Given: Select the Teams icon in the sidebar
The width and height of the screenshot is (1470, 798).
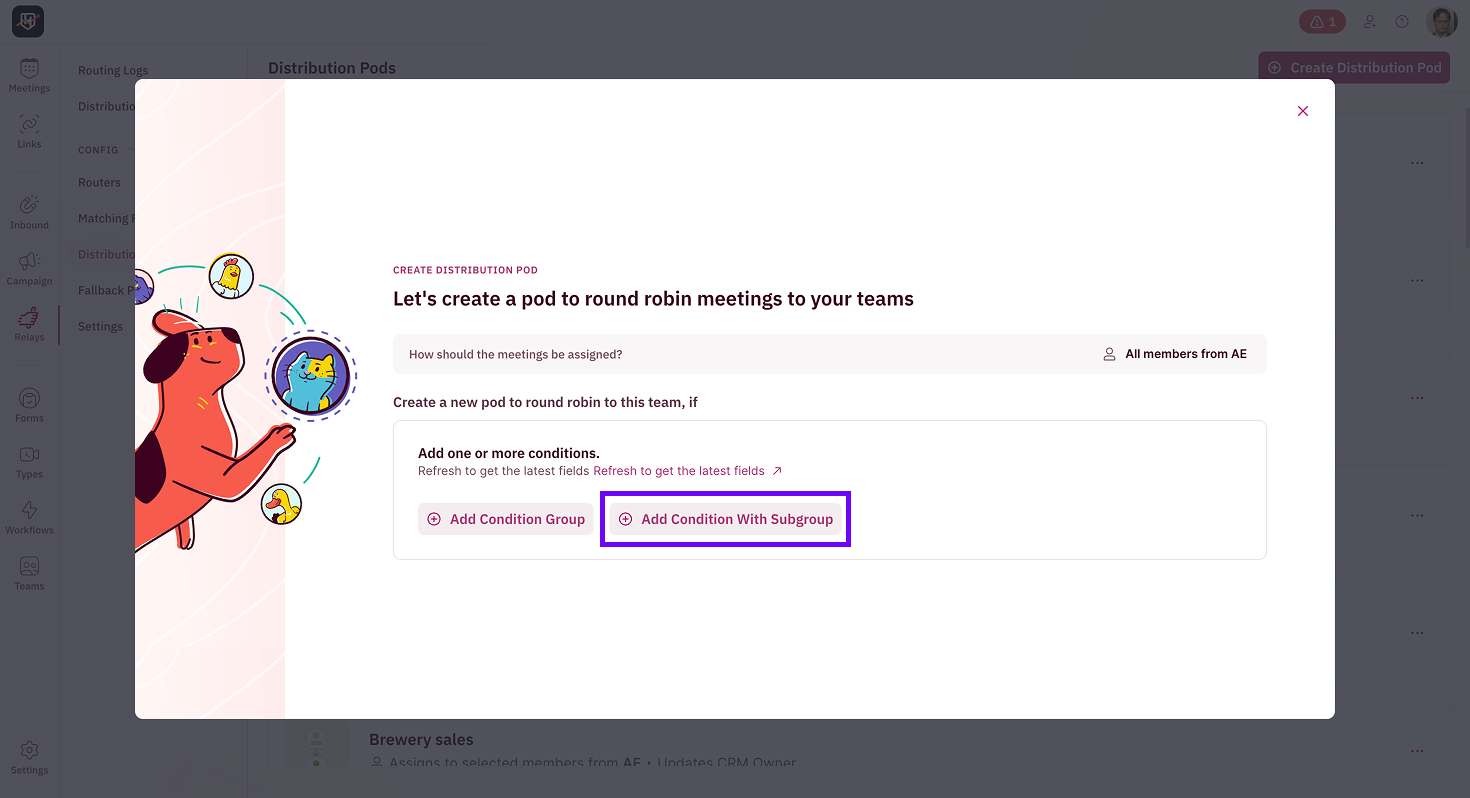Looking at the screenshot, I should click(x=29, y=571).
